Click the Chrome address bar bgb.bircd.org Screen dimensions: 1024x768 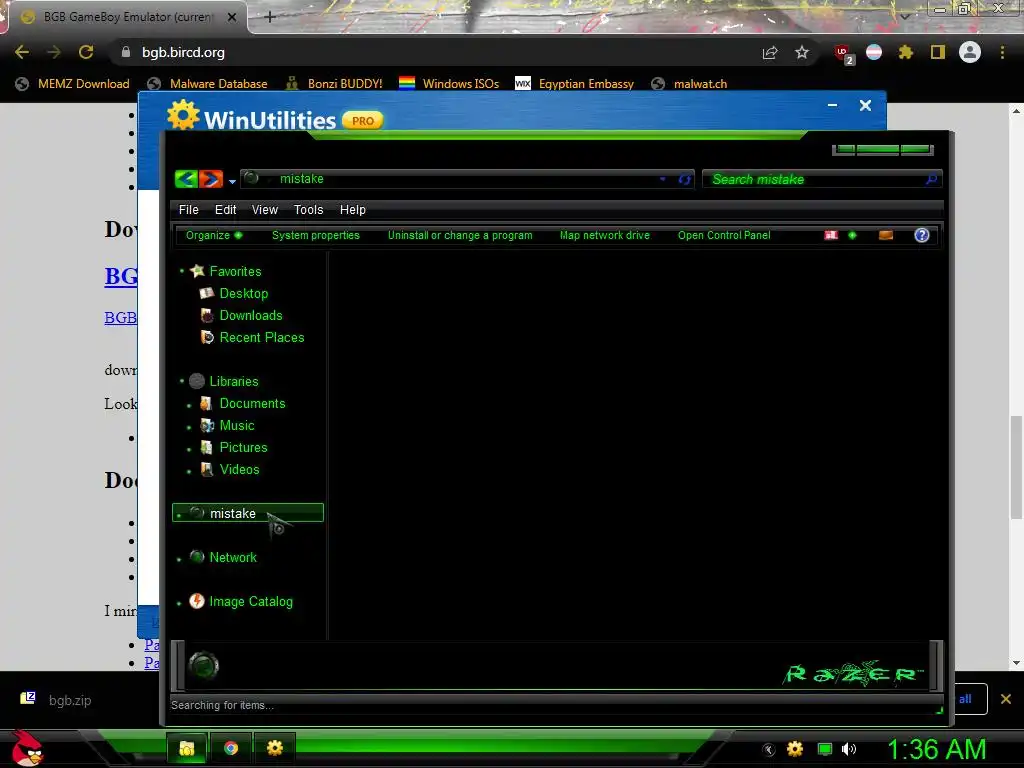(184, 52)
